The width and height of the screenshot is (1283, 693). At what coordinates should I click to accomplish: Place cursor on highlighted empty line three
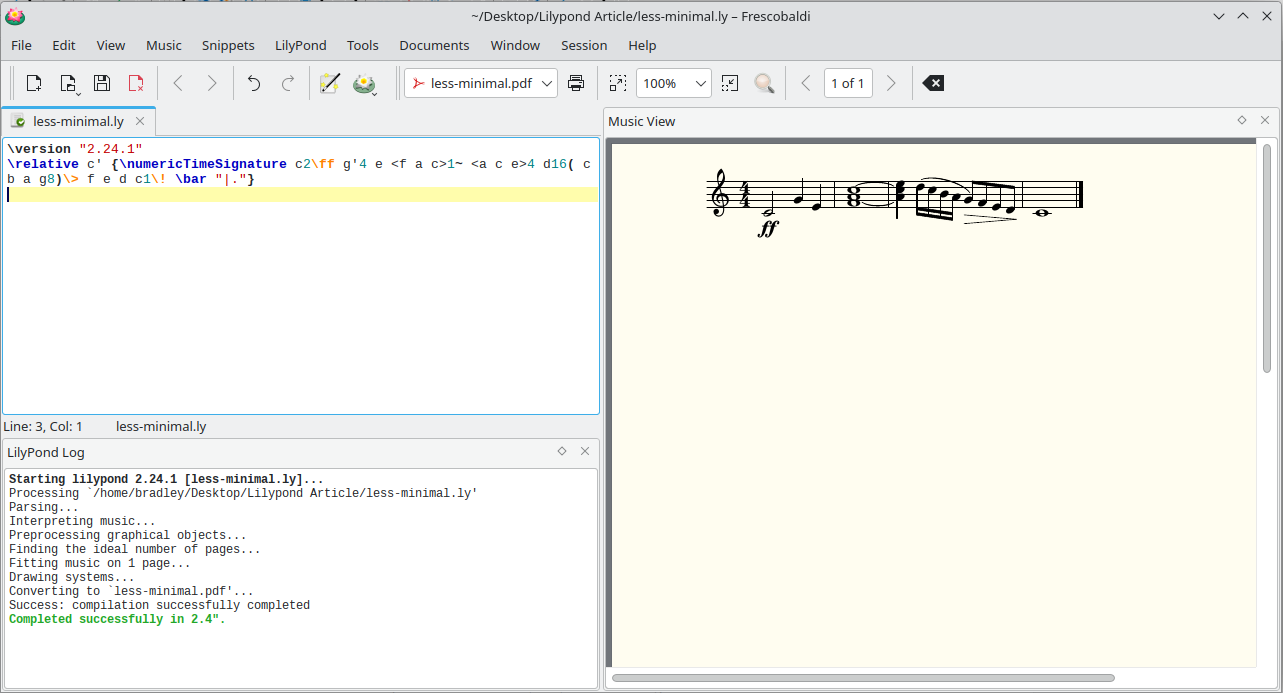pos(302,194)
